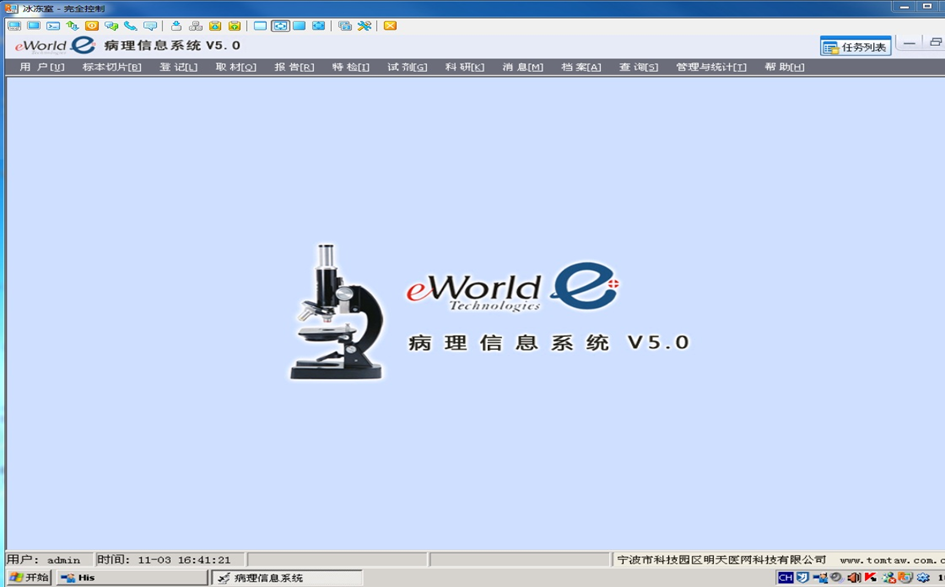Click the green double chat bubbles icon
Image resolution: width=945 pixels, height=587 pixels.
pos(111,26)
